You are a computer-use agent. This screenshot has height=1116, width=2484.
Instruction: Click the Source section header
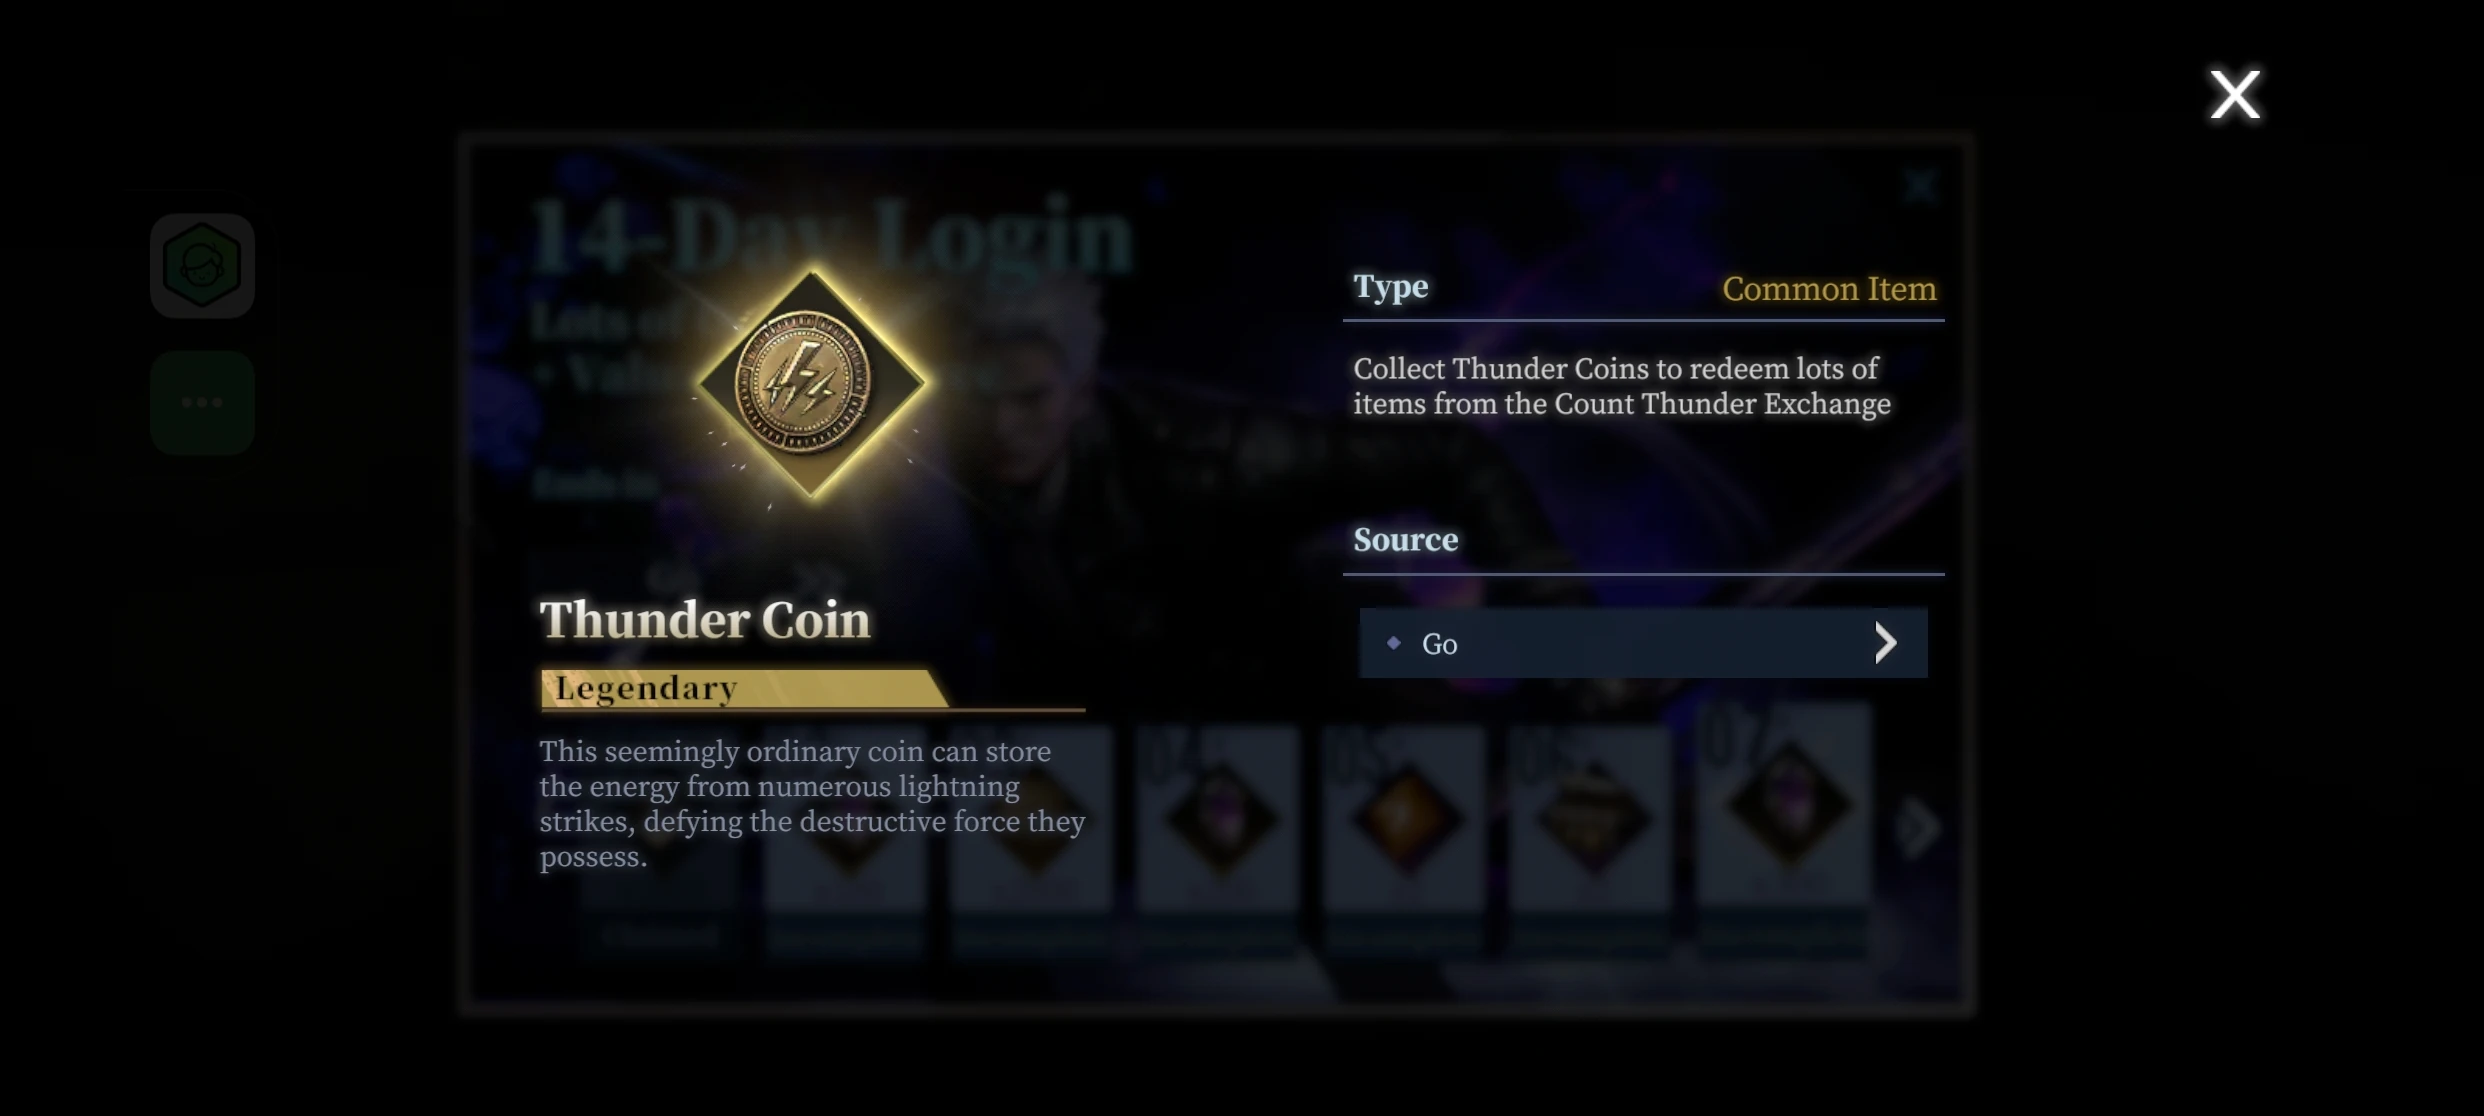tap(1405, 540)
